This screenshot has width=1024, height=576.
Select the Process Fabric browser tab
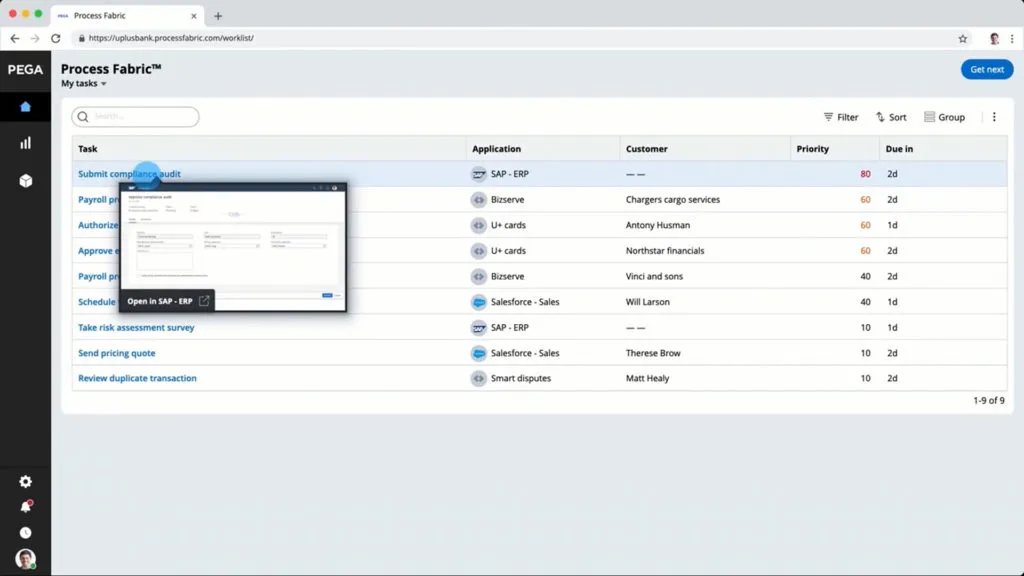128,16
